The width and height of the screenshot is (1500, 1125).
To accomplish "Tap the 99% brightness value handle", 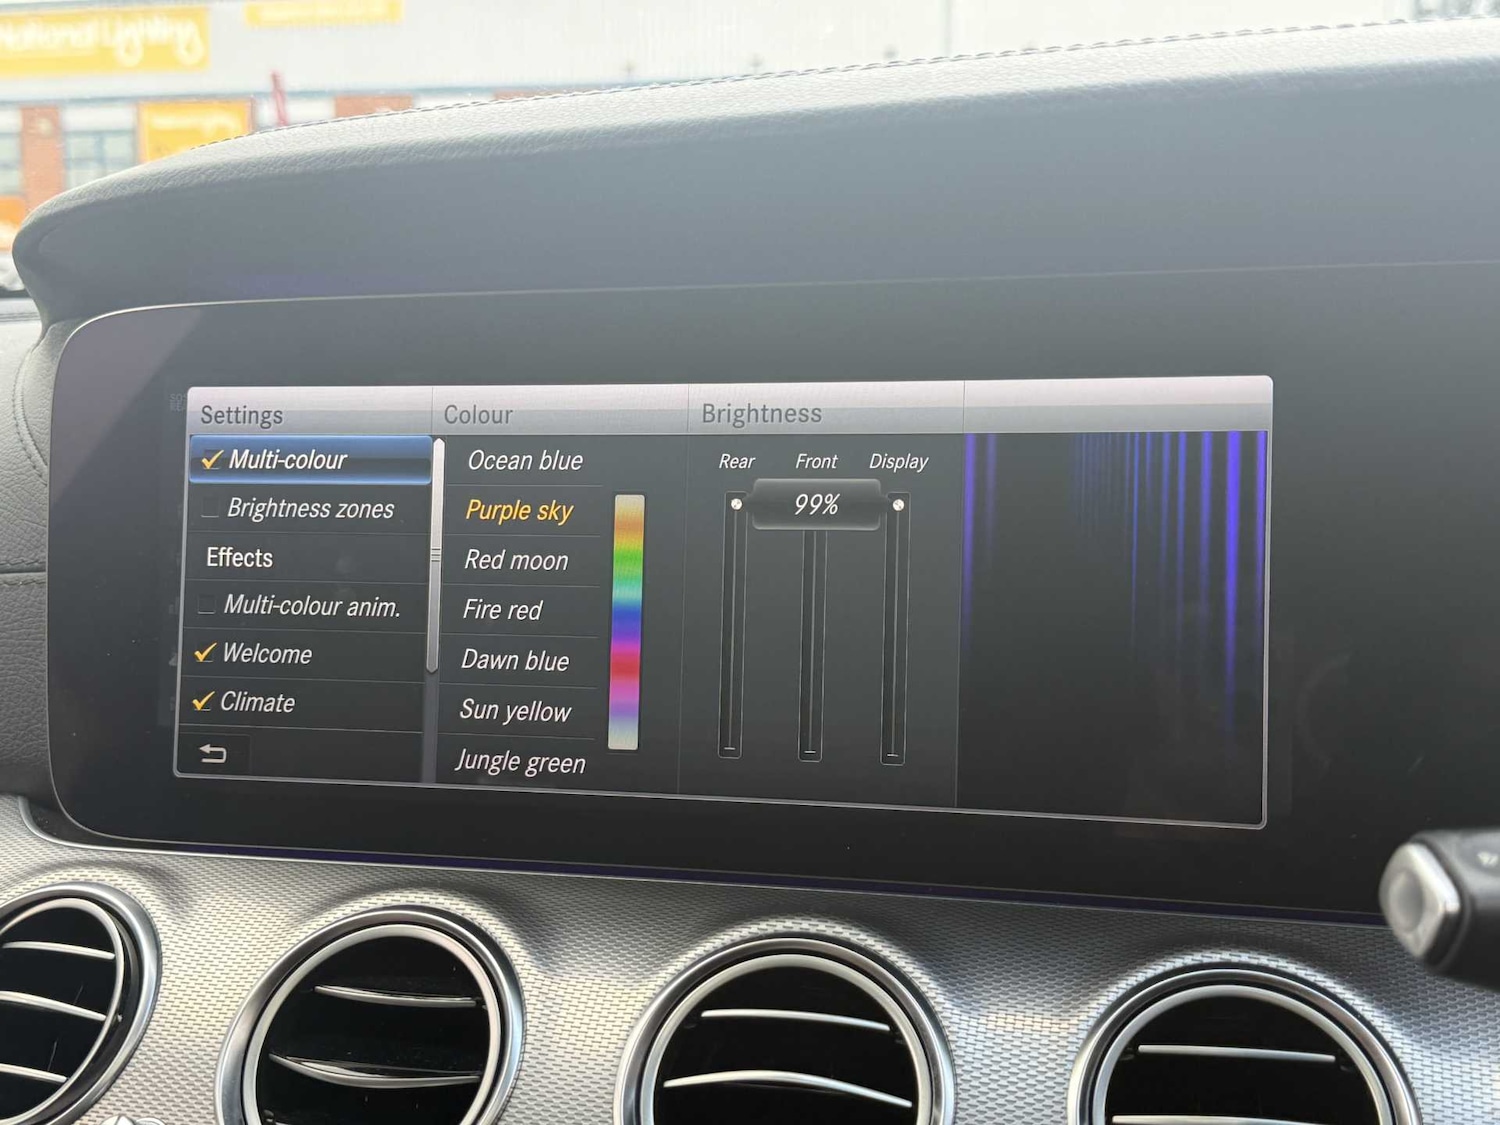I will click(x=816, y=505).
